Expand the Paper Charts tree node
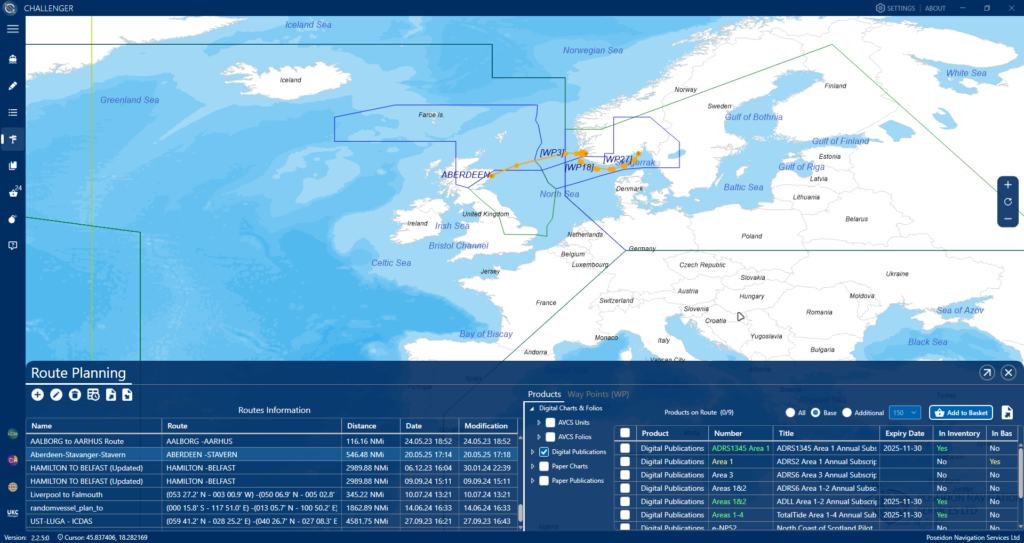Screen dimensions: 1024x543 [x=532, y=467]
